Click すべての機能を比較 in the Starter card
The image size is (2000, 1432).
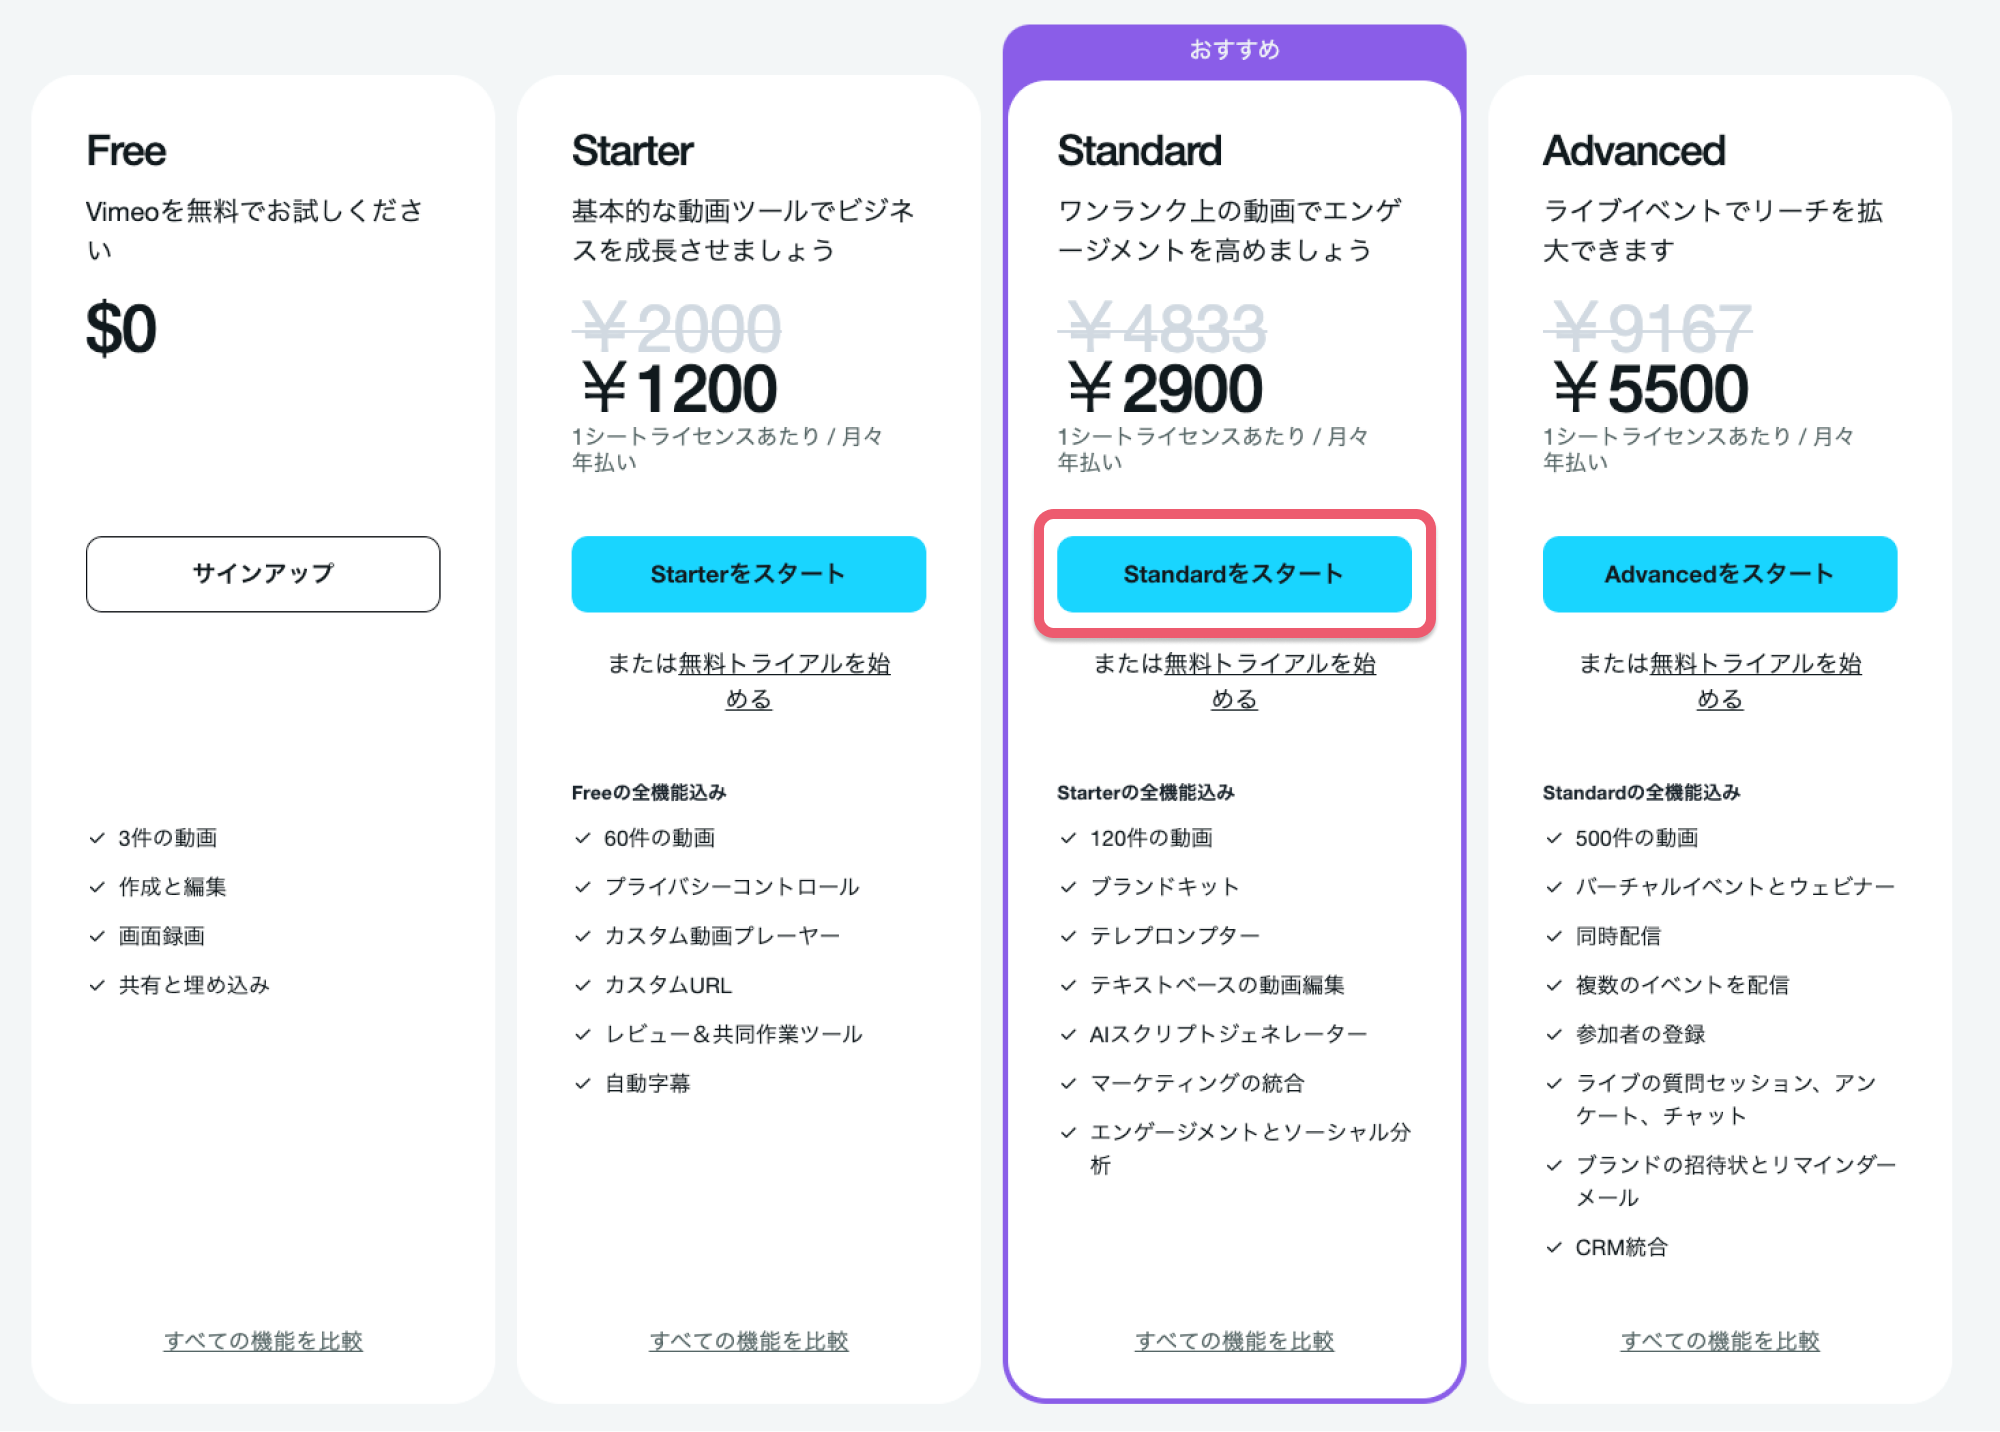click(x=749, y=1340)
